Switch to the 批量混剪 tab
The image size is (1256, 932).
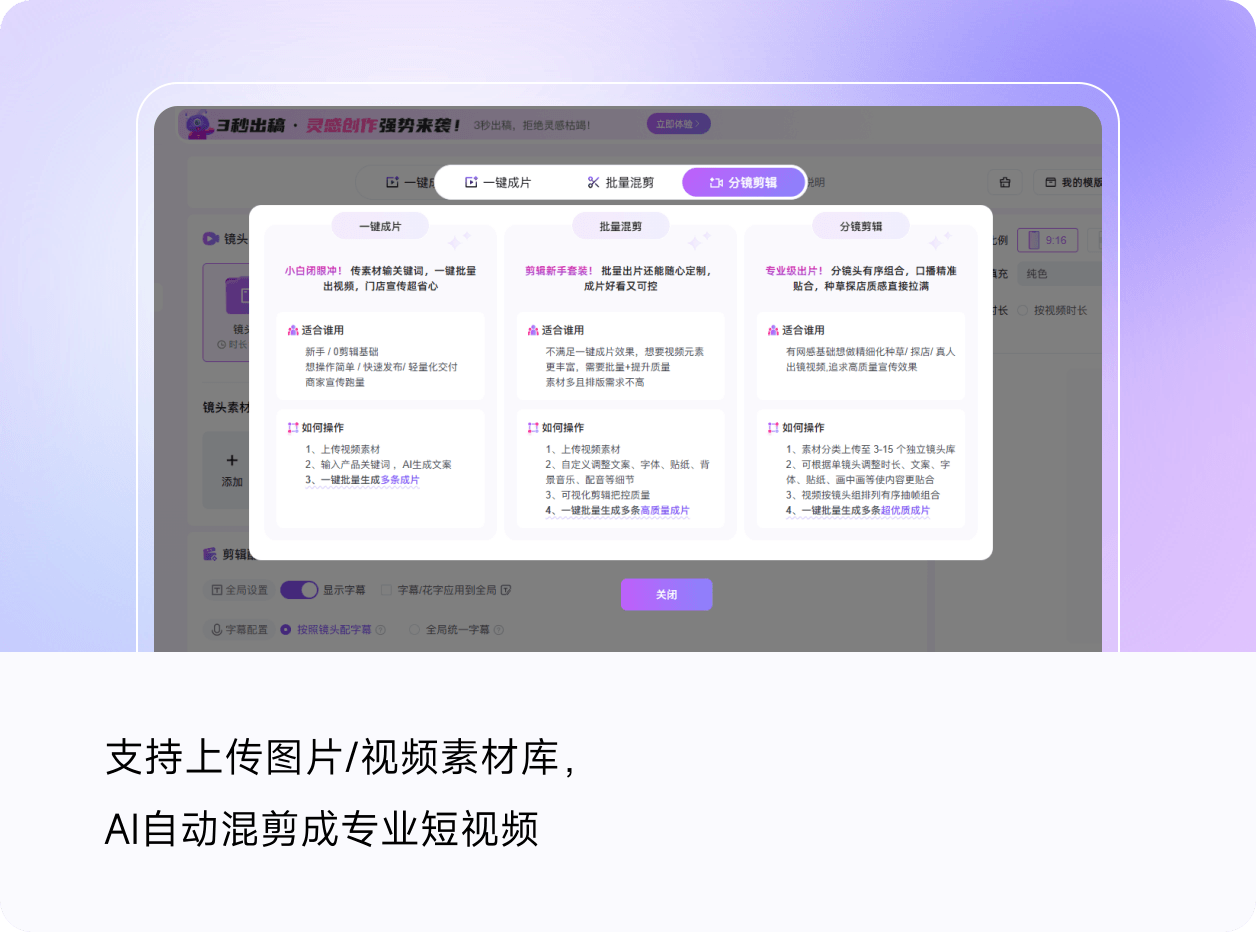coord(620,183)
